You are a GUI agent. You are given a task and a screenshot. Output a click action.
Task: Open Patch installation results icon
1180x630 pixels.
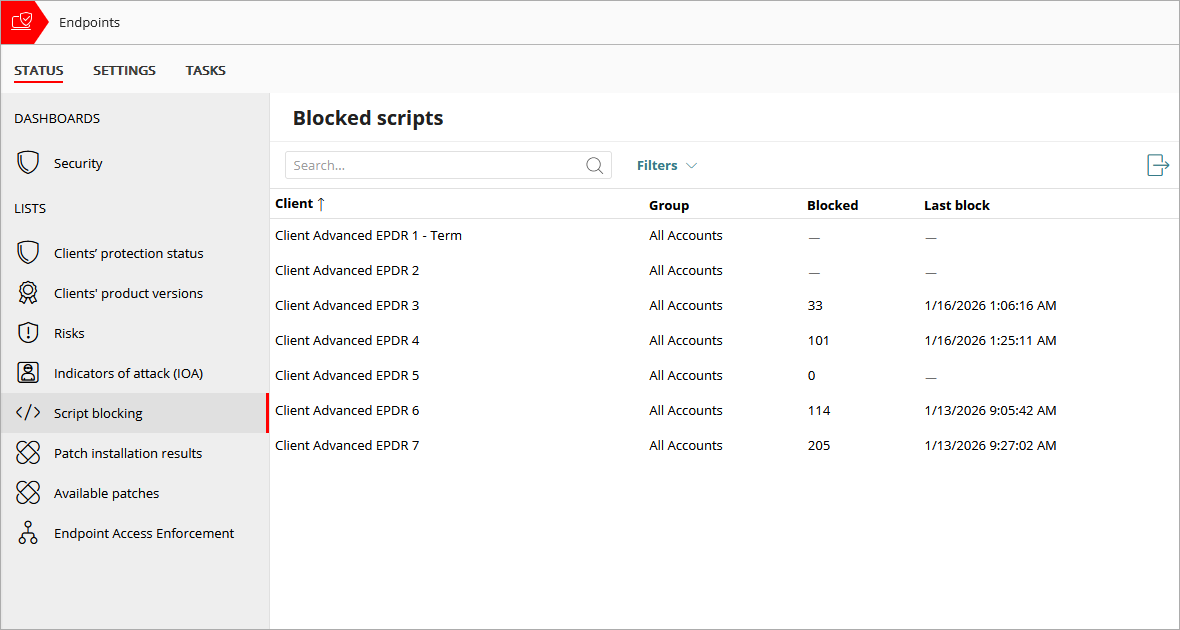tap(28, 452)
